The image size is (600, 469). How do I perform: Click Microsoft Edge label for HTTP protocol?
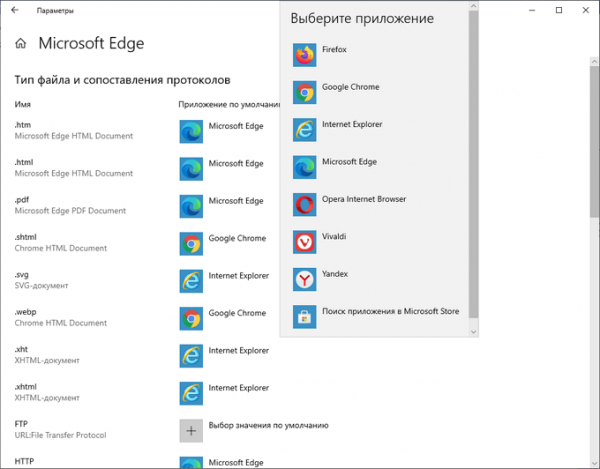pos(236,462)
